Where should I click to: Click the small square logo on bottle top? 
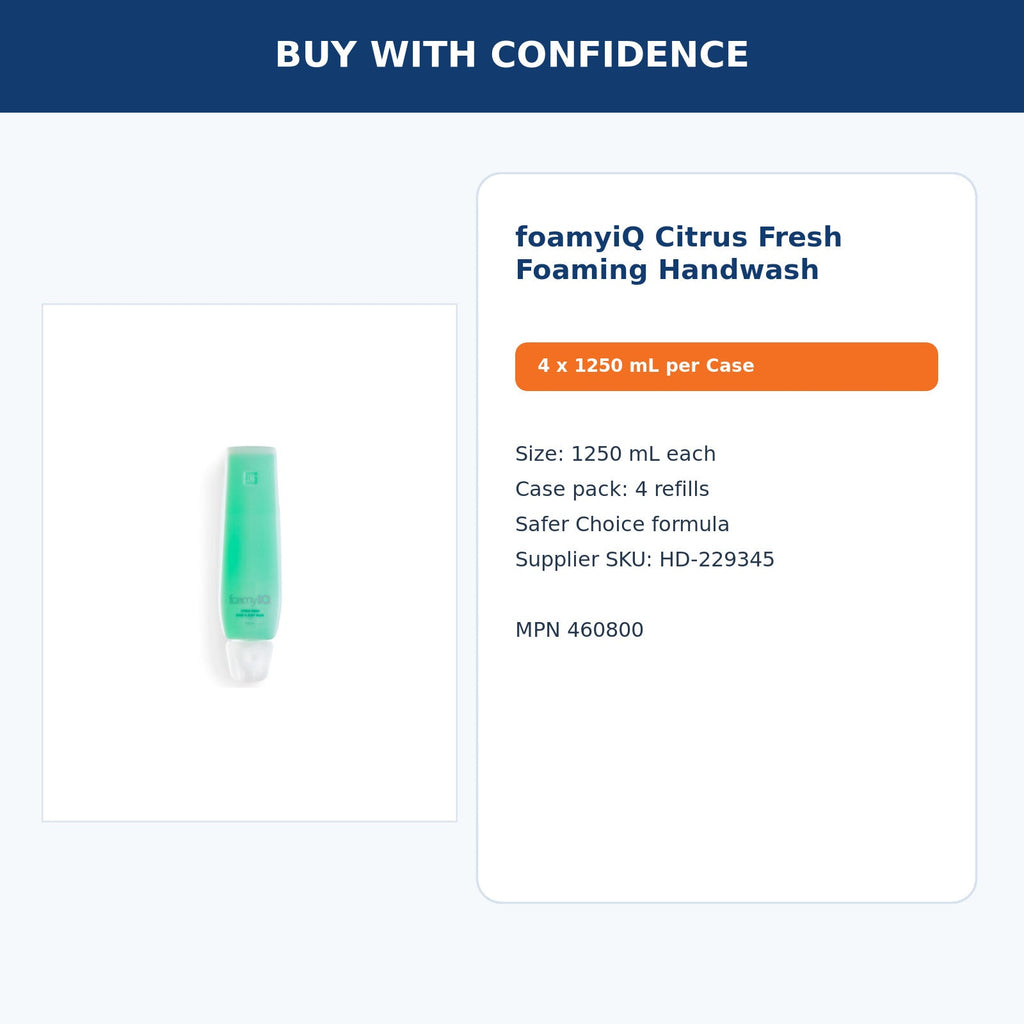click(251, 478)
